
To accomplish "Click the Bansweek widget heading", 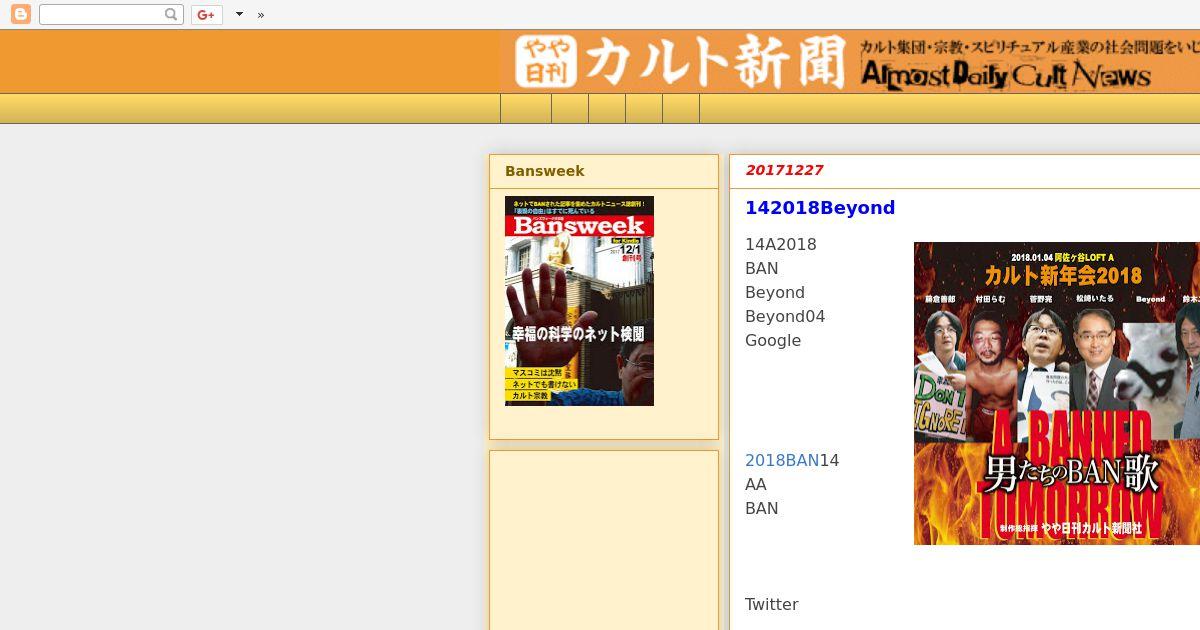I will pos(545,171).
